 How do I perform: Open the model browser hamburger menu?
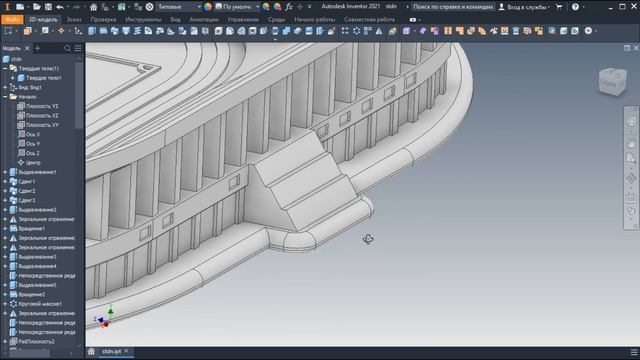point(78,49)
